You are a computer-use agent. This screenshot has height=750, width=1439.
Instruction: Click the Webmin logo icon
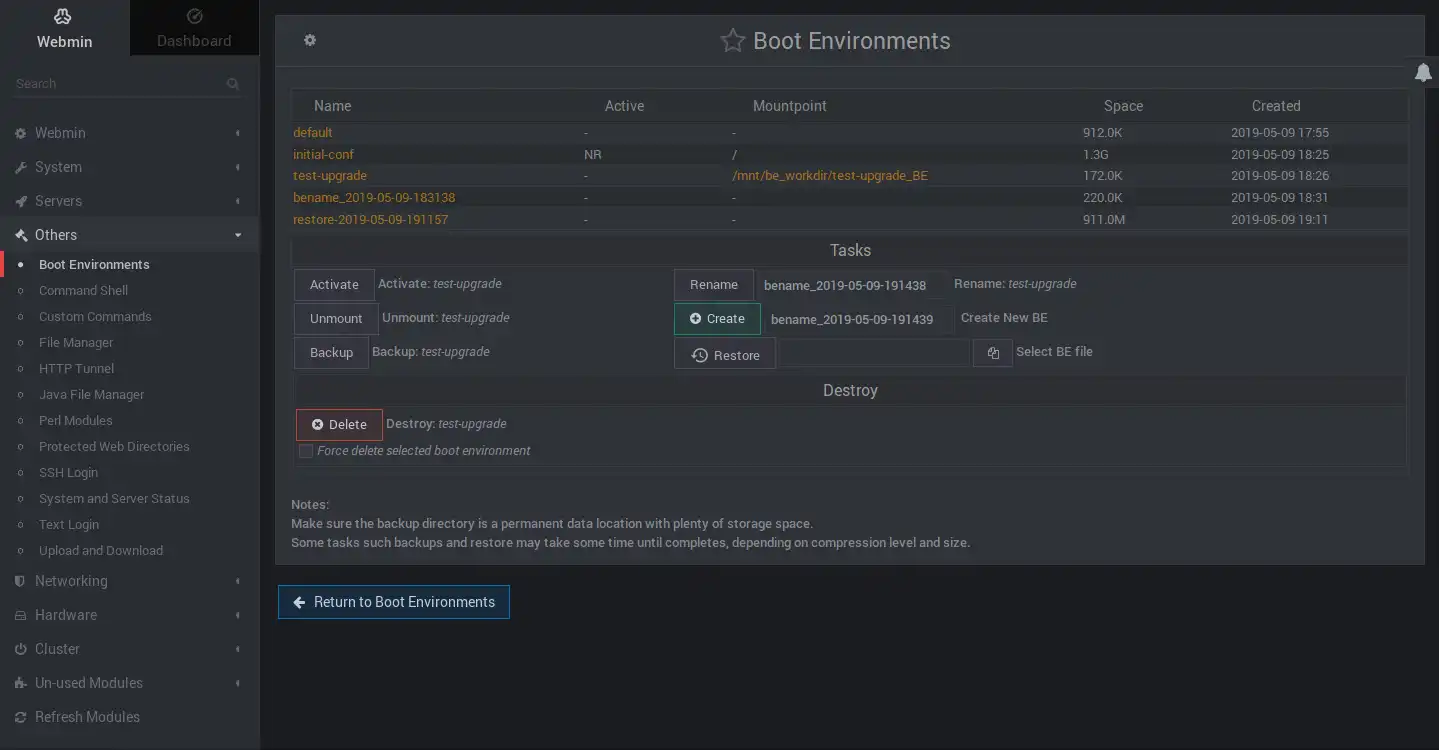[x=64, y=16]
